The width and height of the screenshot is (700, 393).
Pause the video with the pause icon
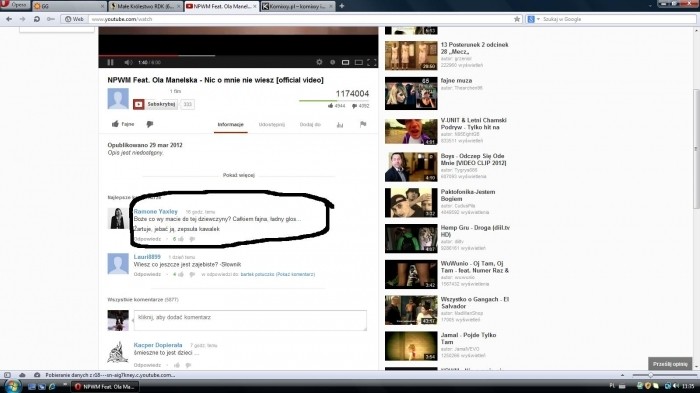(x=110, y=63)
